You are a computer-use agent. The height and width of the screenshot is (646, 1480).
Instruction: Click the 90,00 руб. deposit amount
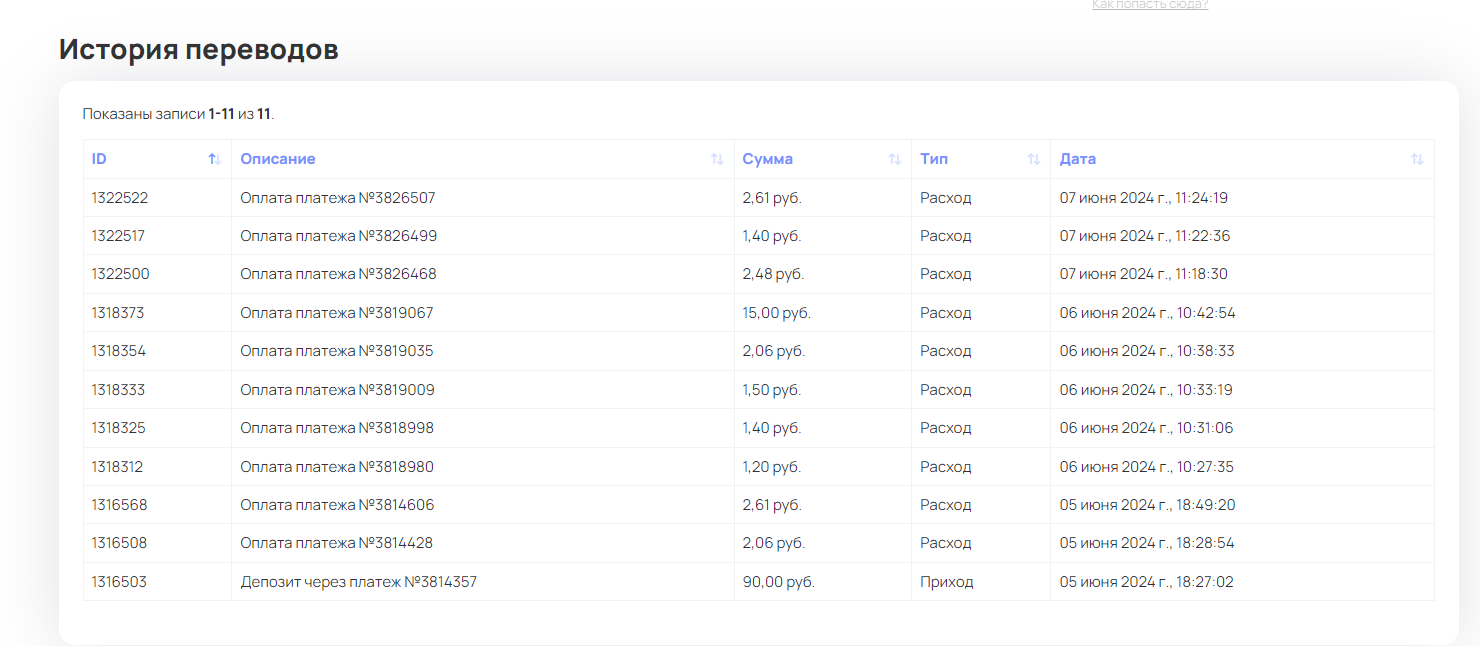coord(778,582)
